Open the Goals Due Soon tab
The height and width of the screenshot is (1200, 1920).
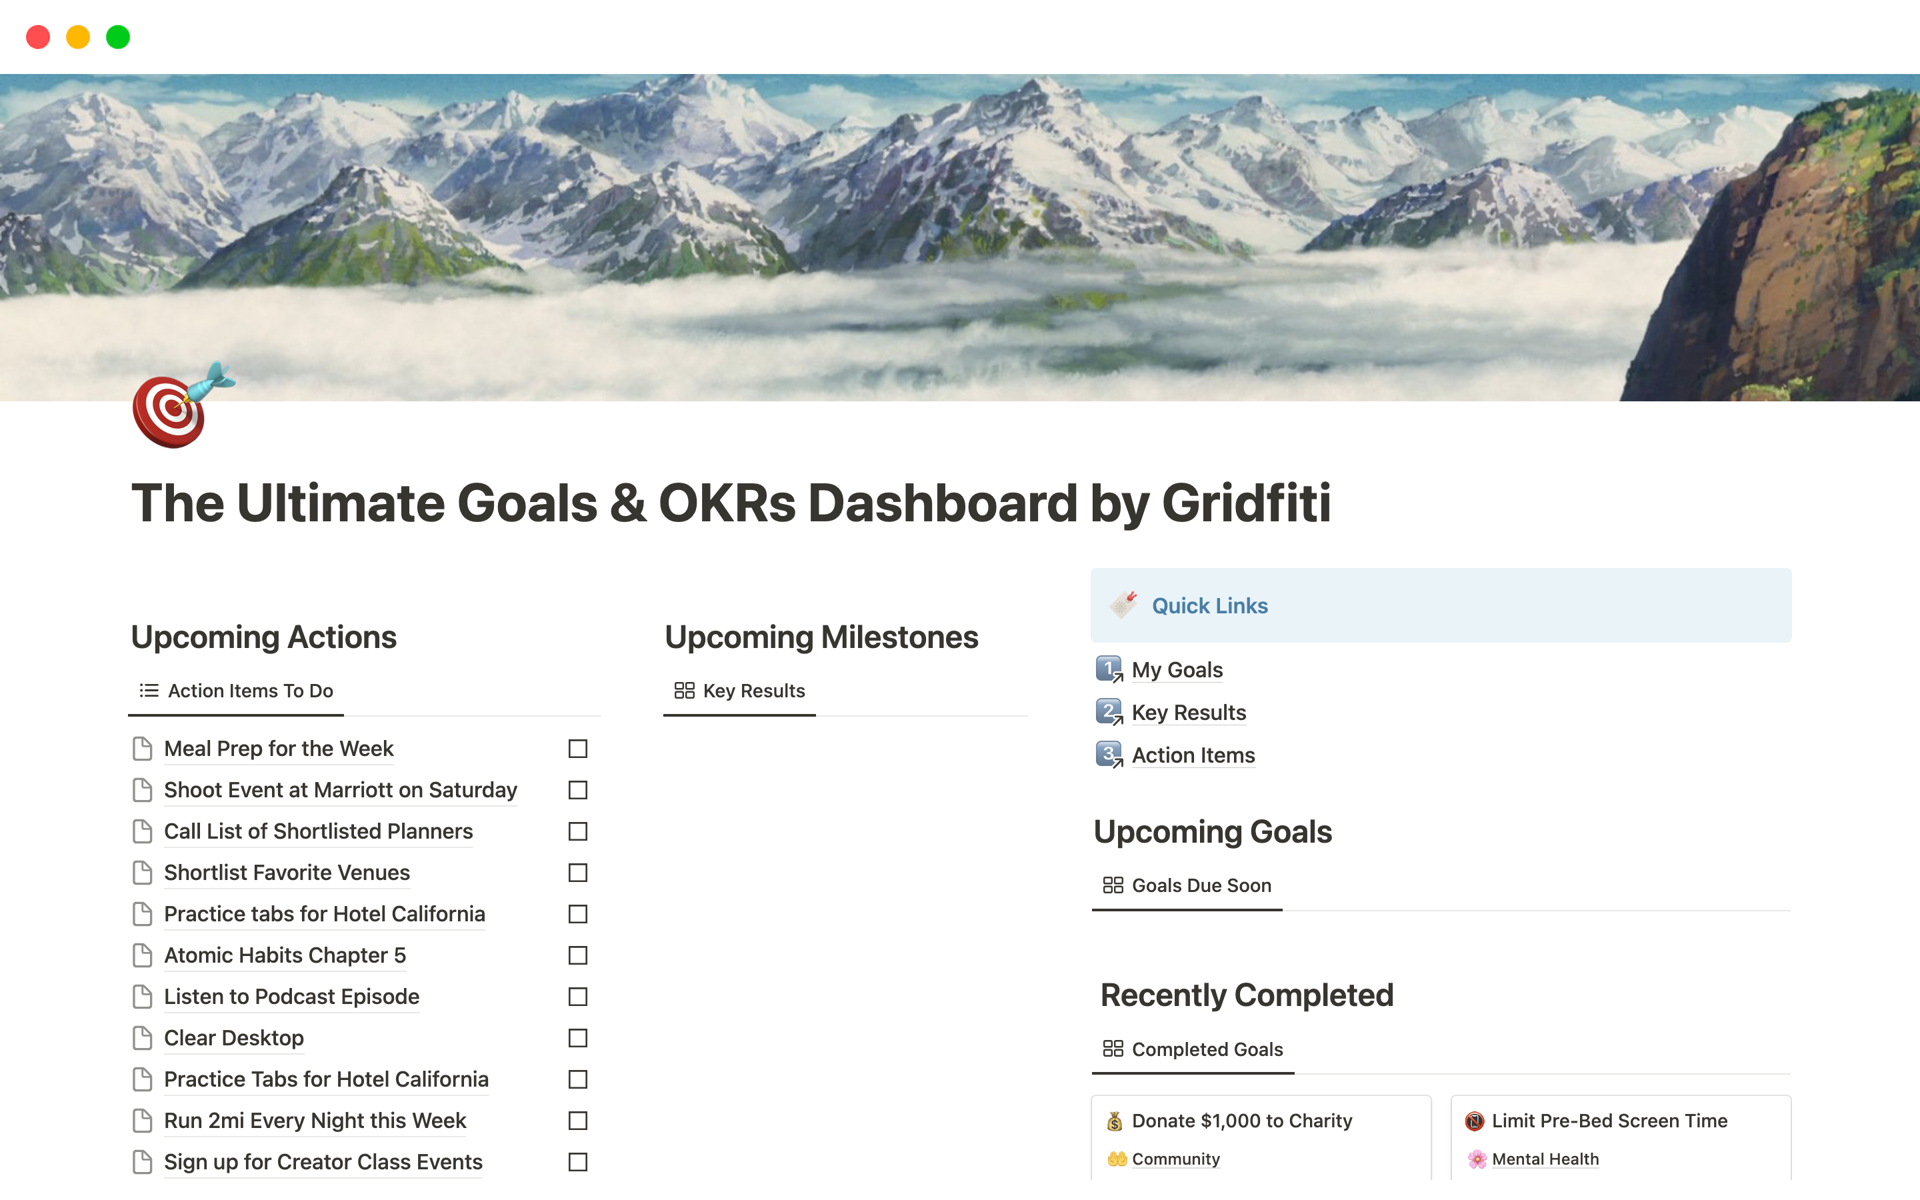point(1187,885)
